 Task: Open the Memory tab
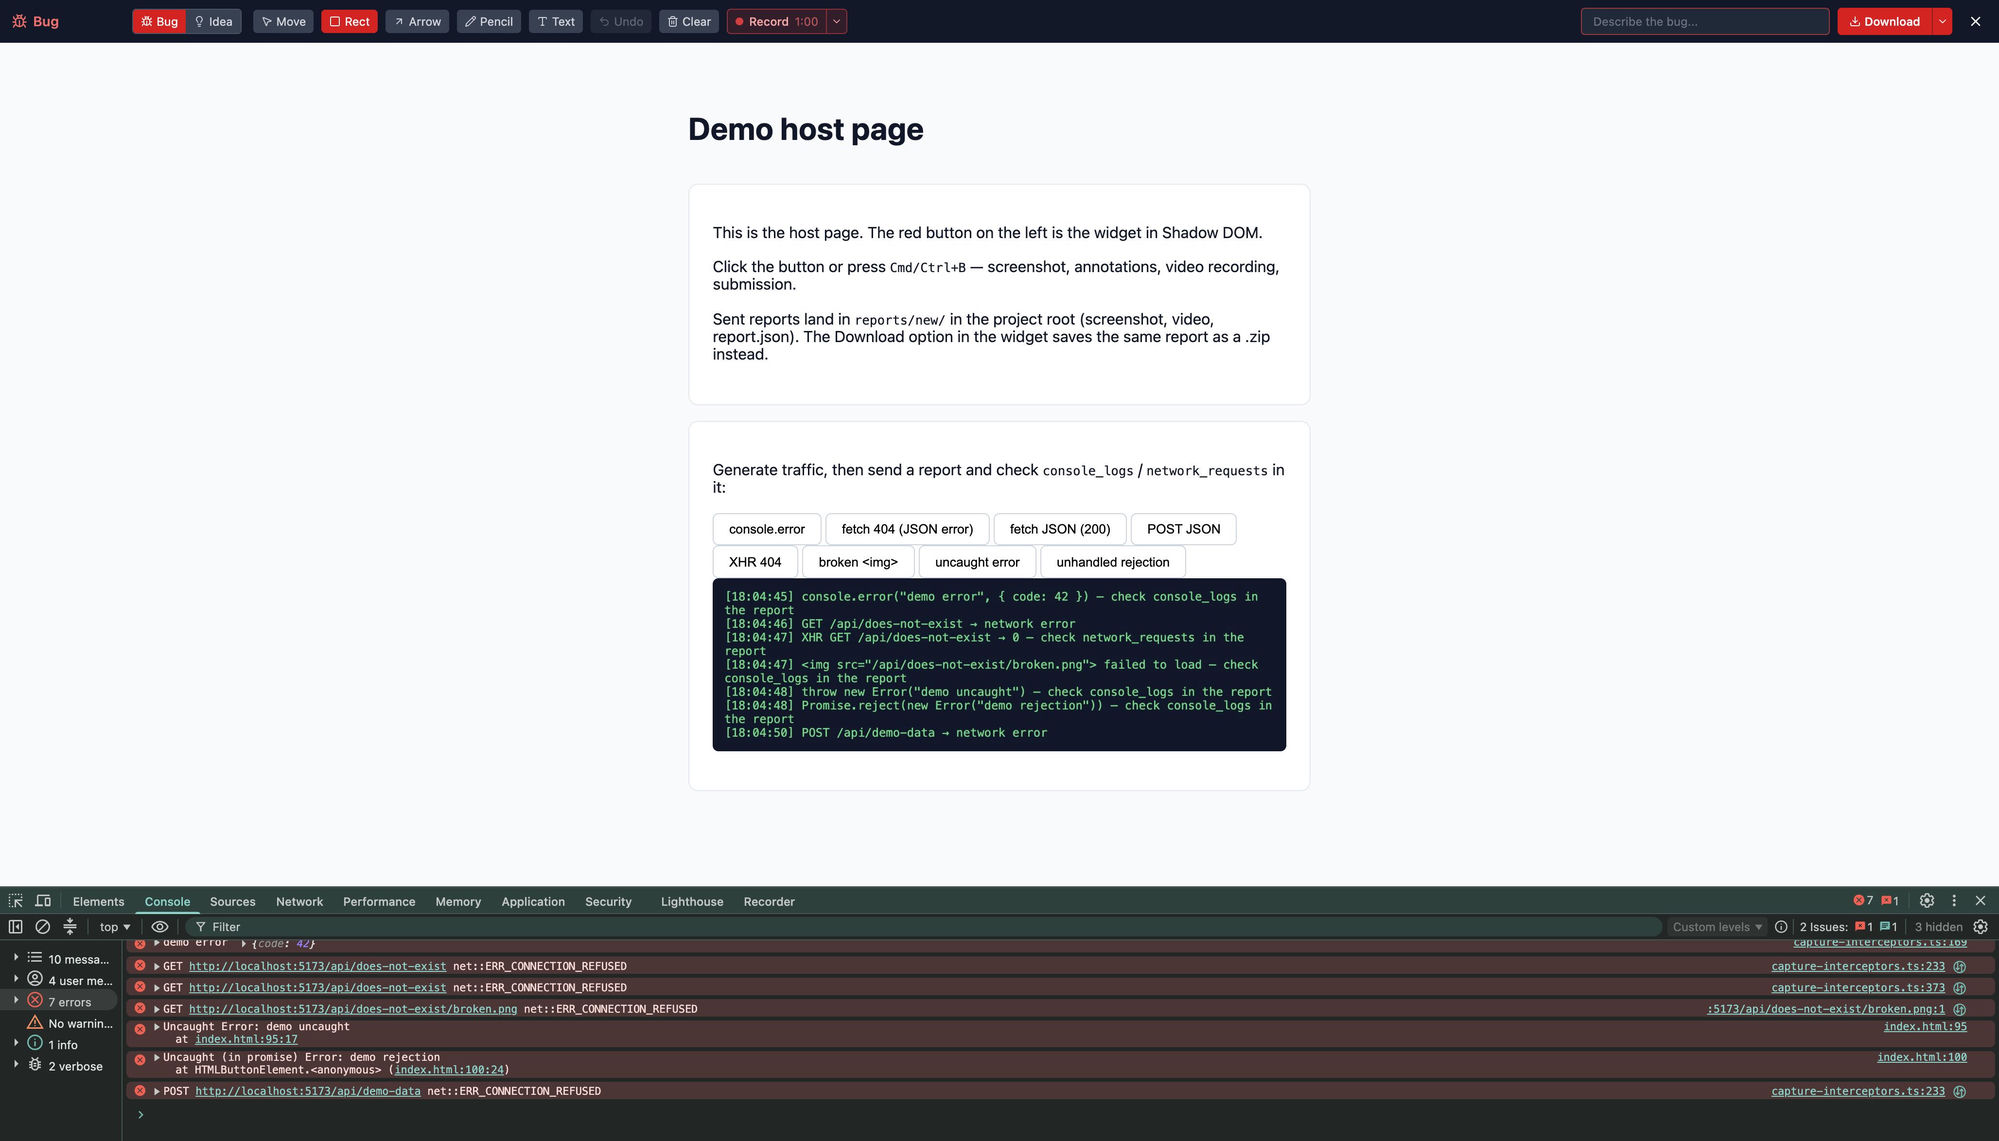(458, 901)
